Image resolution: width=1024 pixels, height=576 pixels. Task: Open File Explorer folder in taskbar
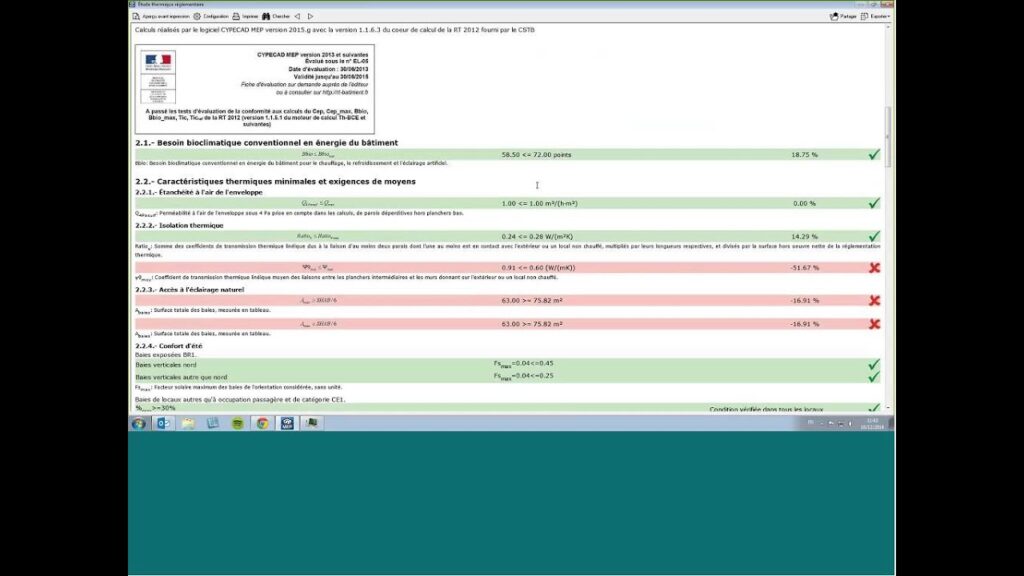(x=188, y=423)
